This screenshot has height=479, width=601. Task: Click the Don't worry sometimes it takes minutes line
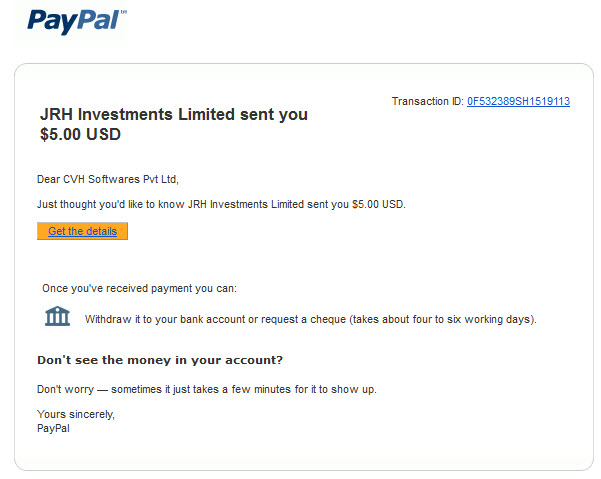point(207,389)
